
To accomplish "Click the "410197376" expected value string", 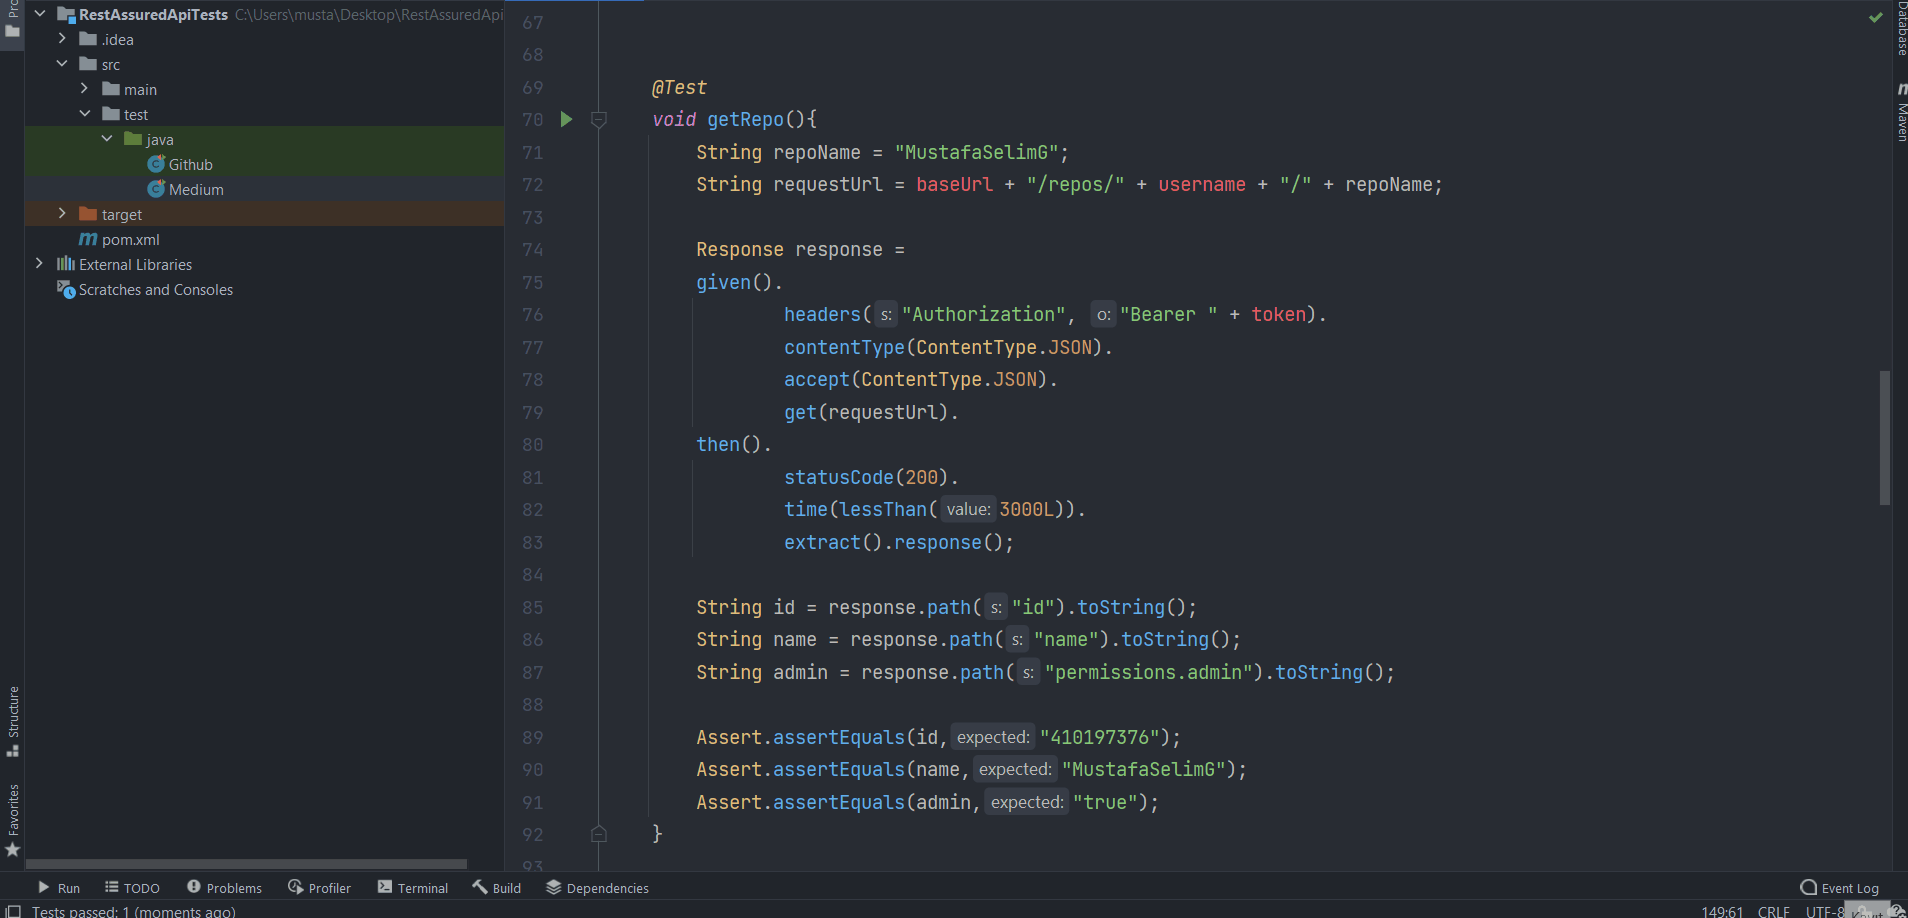I will click(x=1105, y=737).
